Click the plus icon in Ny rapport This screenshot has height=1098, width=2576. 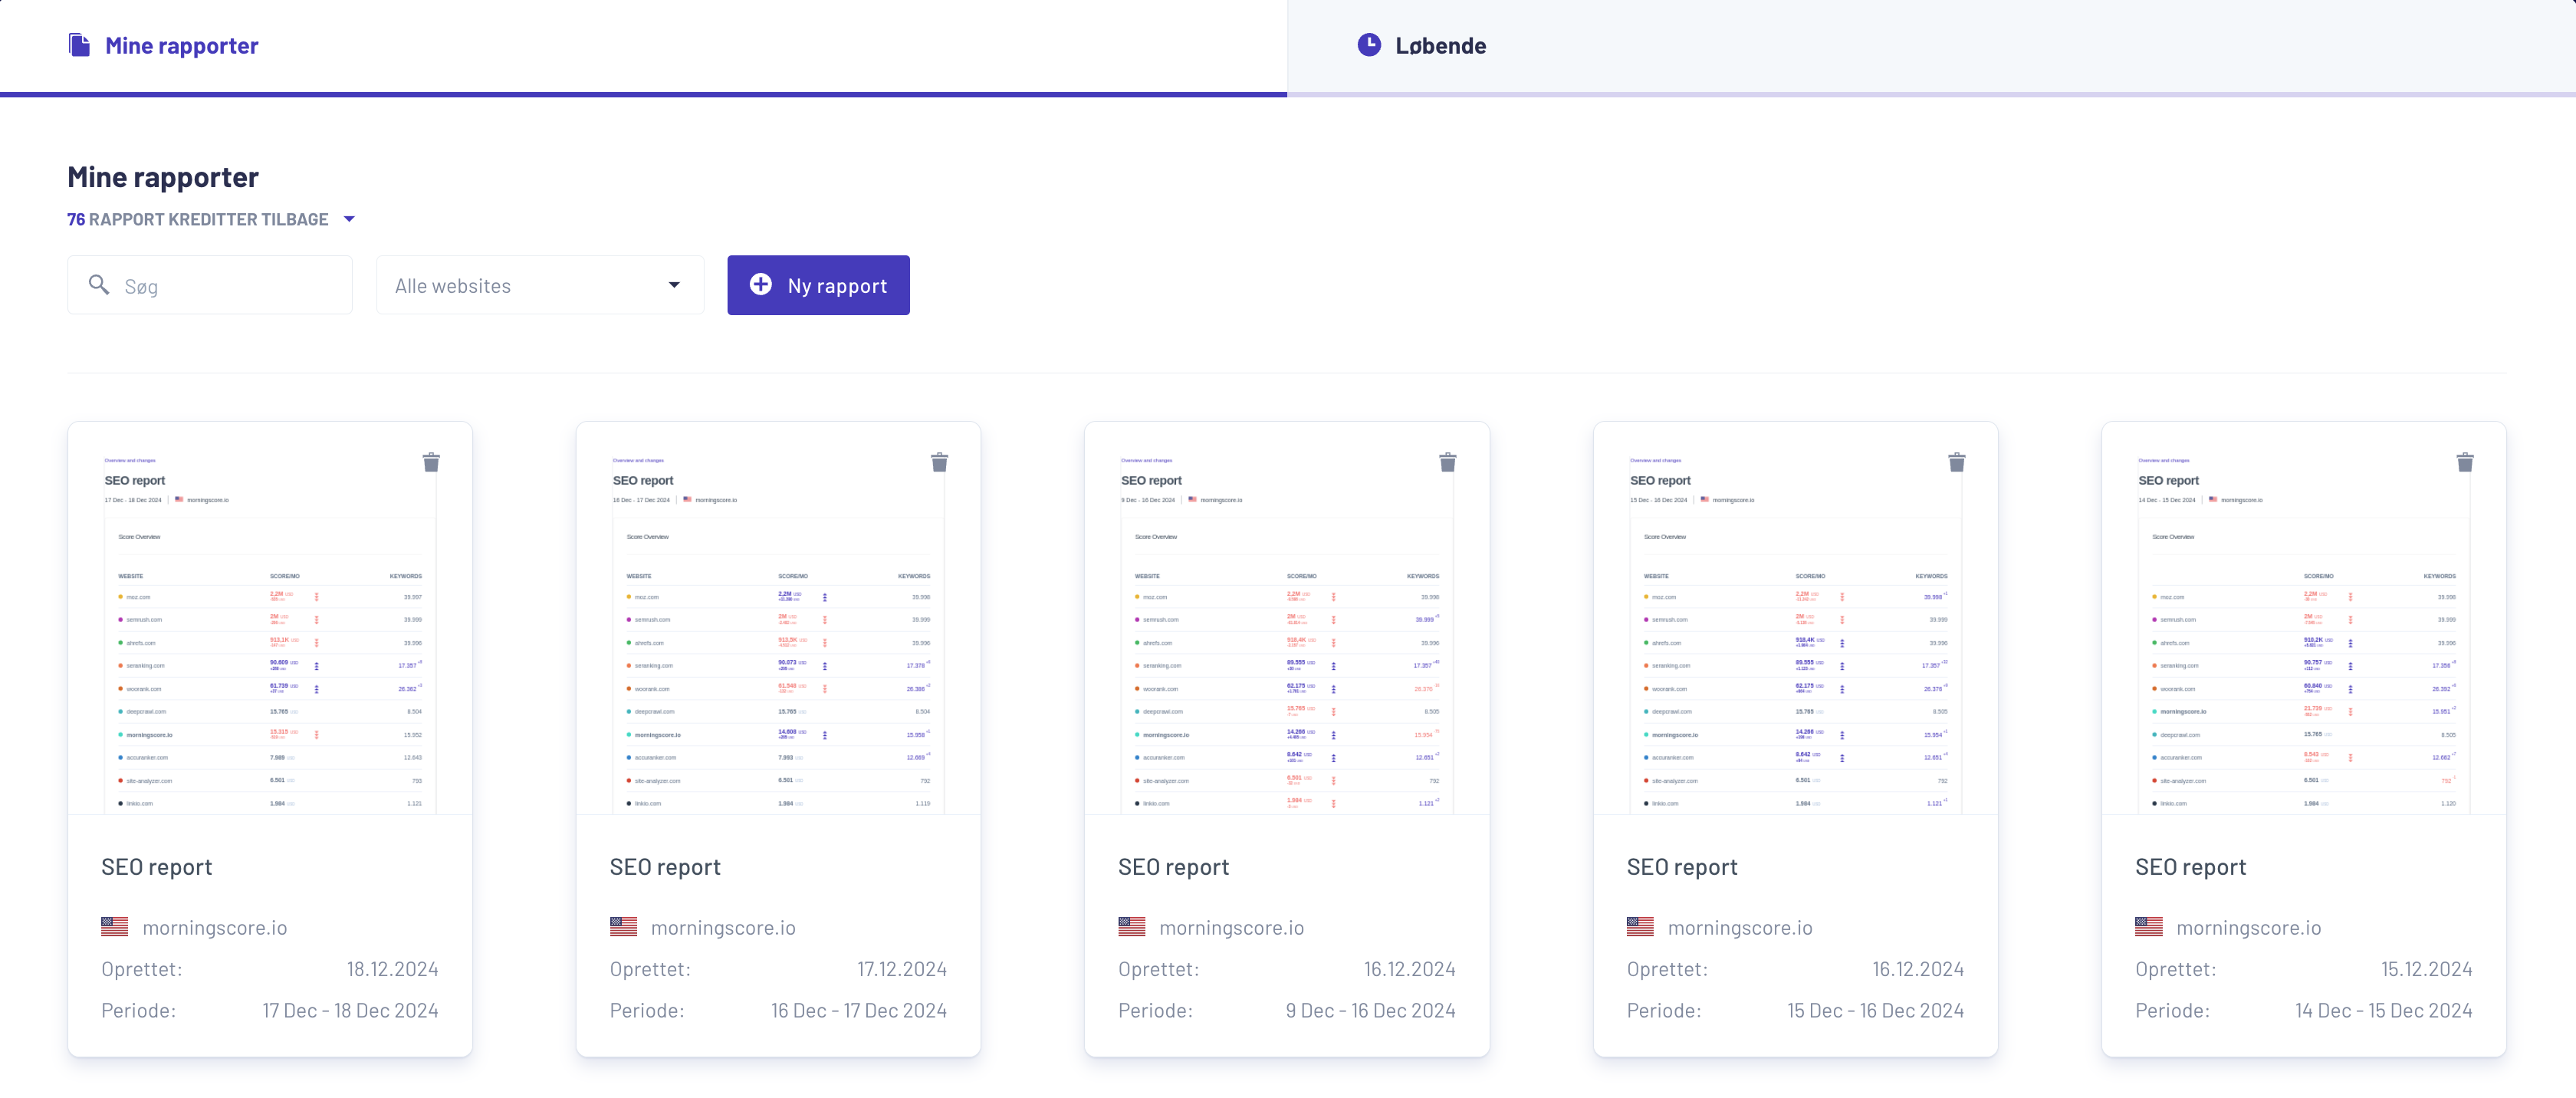(x=761, y=285)
